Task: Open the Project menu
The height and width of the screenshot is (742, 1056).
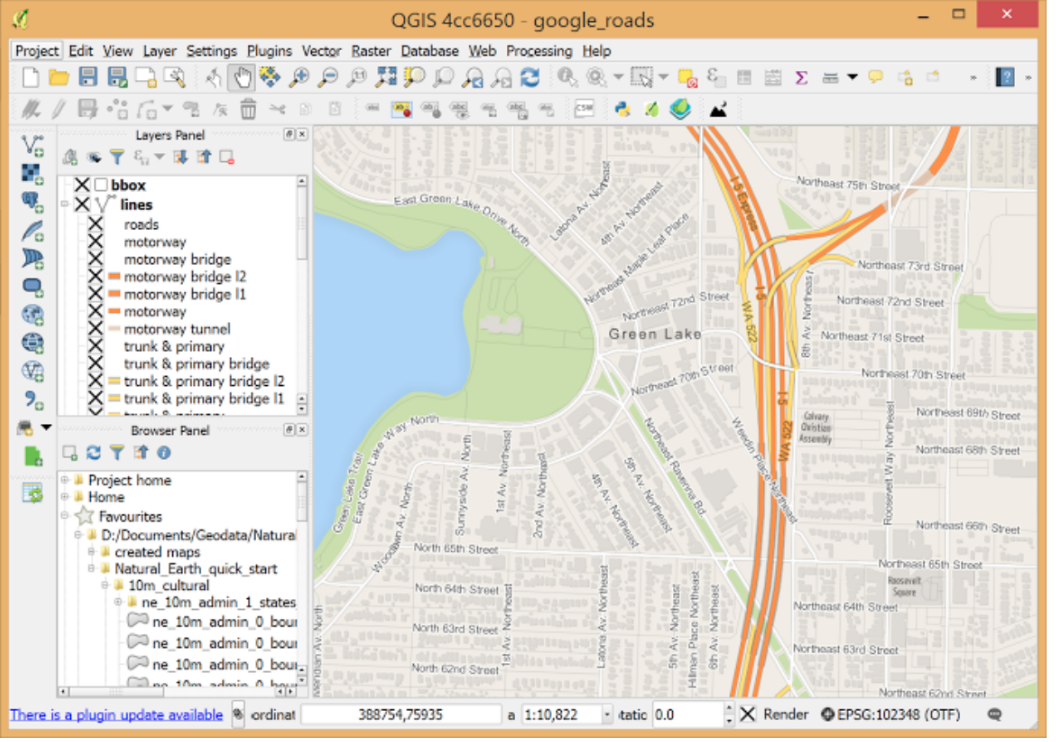Action: point(36,51)
